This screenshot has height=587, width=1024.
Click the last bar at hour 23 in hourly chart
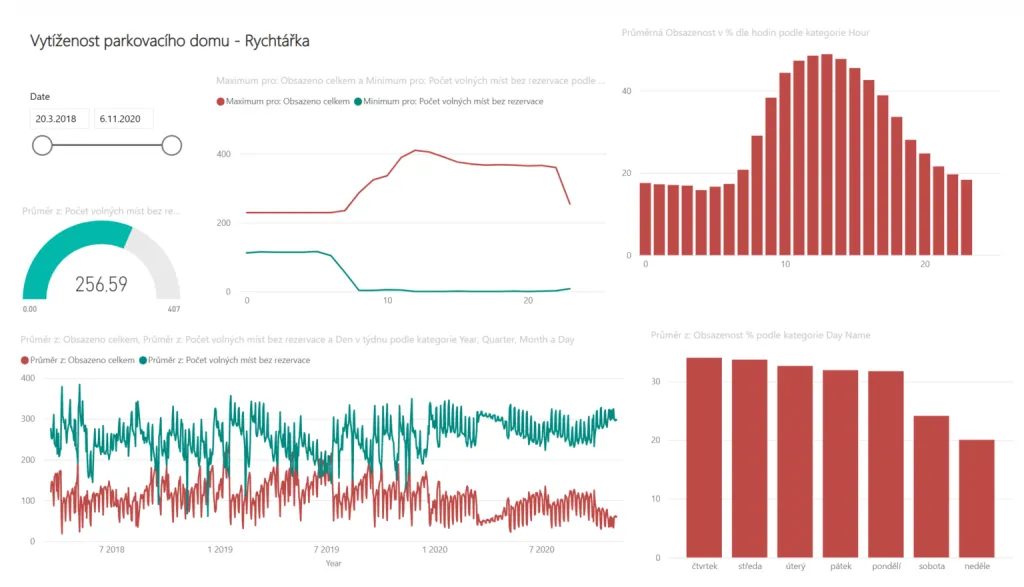[x=967, y=217]
